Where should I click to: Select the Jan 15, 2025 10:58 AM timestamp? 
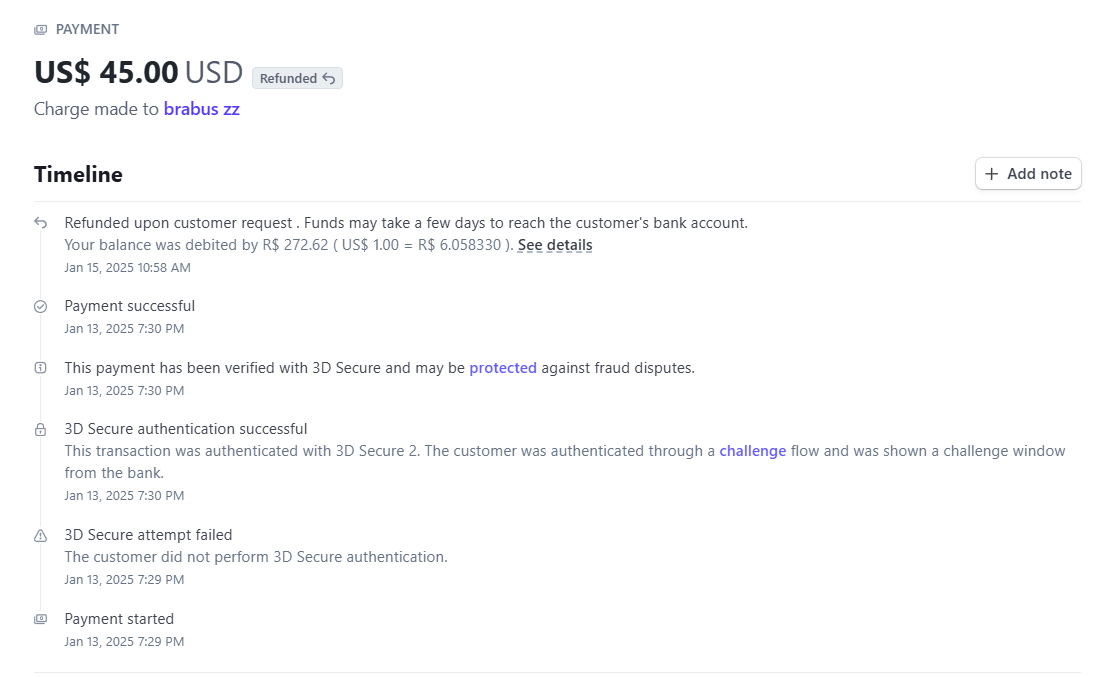[x=128, y=267]
